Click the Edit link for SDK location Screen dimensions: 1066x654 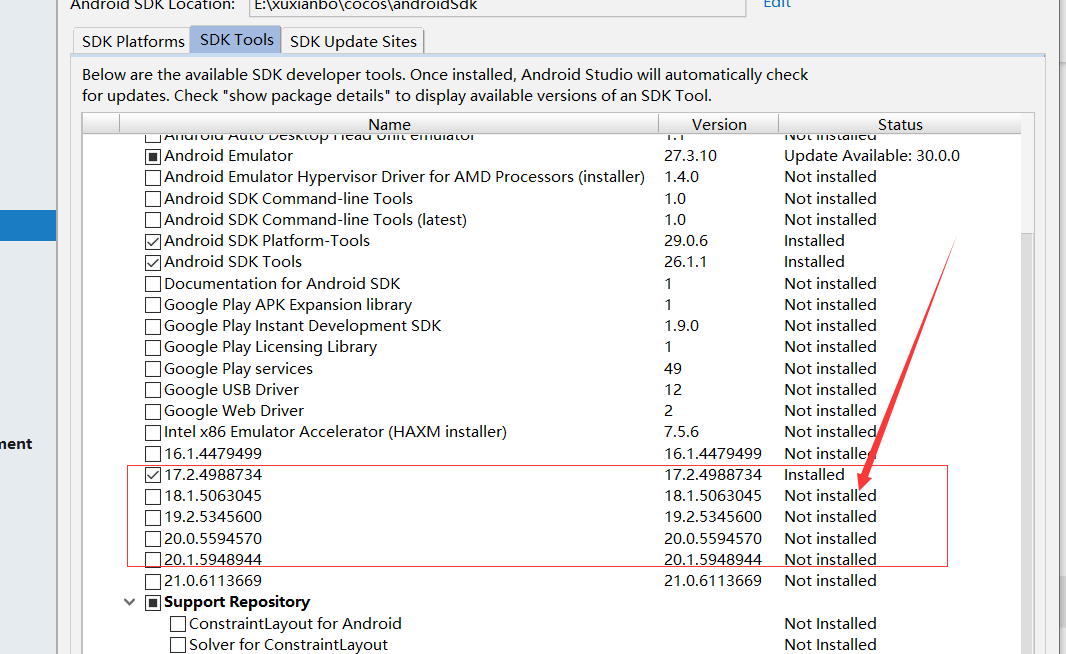pyautogui.click(x=777, y=4)
